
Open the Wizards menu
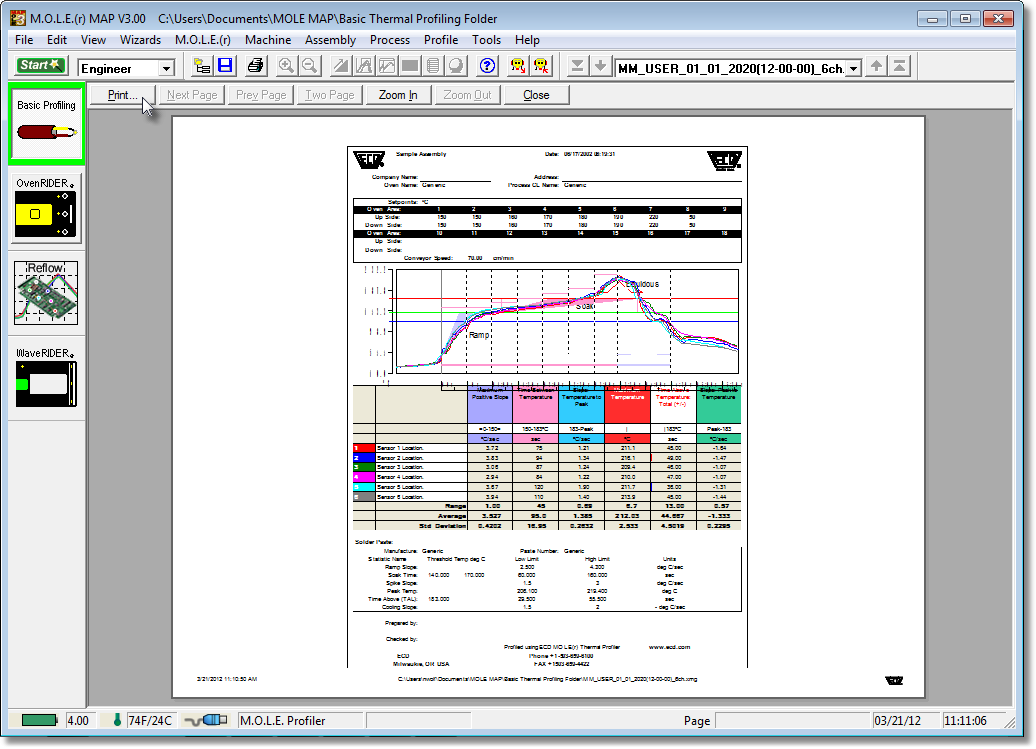[140, 40]
